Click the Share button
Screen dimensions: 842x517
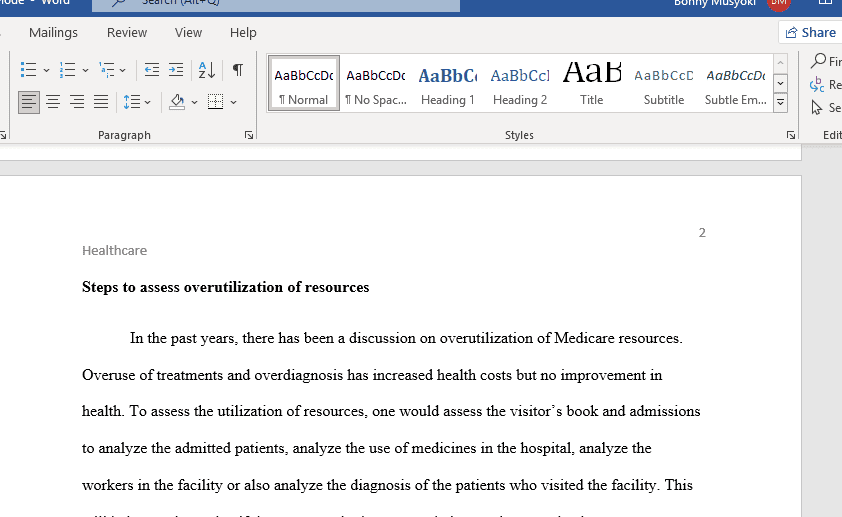(x=810, y=33)
